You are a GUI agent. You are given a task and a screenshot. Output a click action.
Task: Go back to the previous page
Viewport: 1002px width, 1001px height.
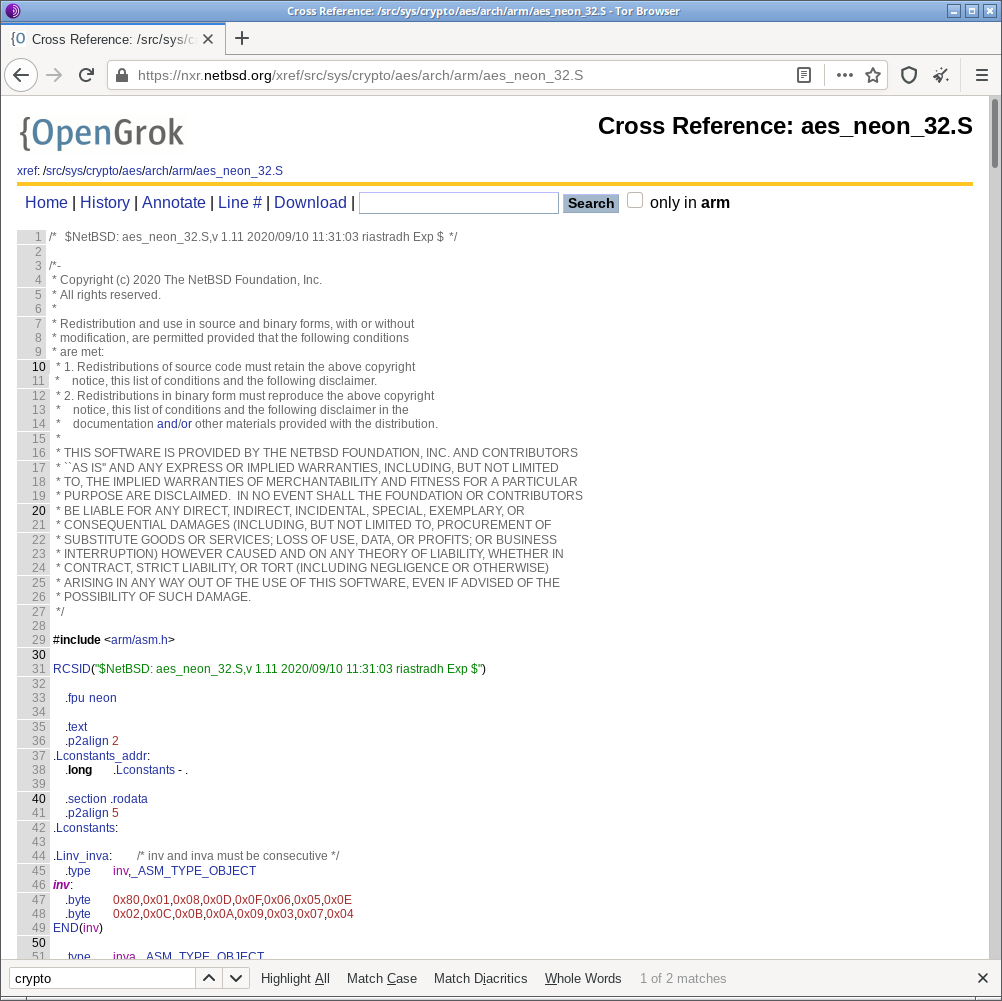[x=21, y=75]
